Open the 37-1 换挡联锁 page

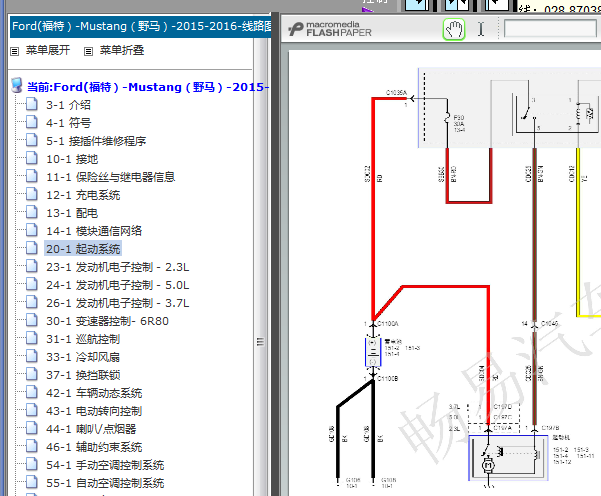click(x=83, y=375)
